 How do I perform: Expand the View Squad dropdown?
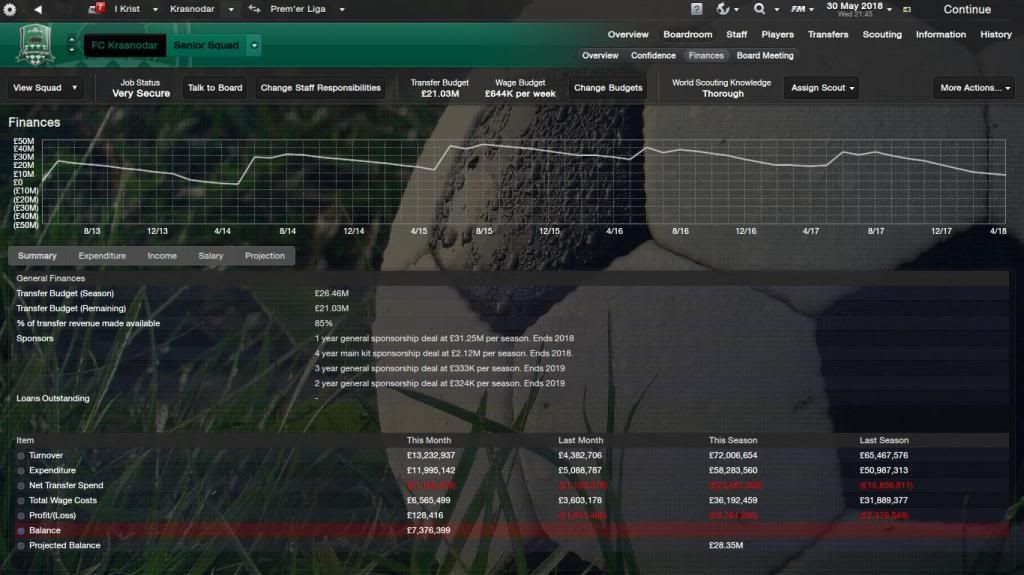click(45, 88)
